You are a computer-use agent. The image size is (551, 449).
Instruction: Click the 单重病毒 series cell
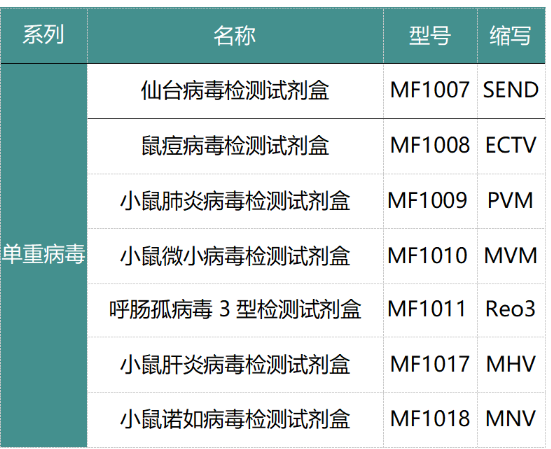[44, 255]
